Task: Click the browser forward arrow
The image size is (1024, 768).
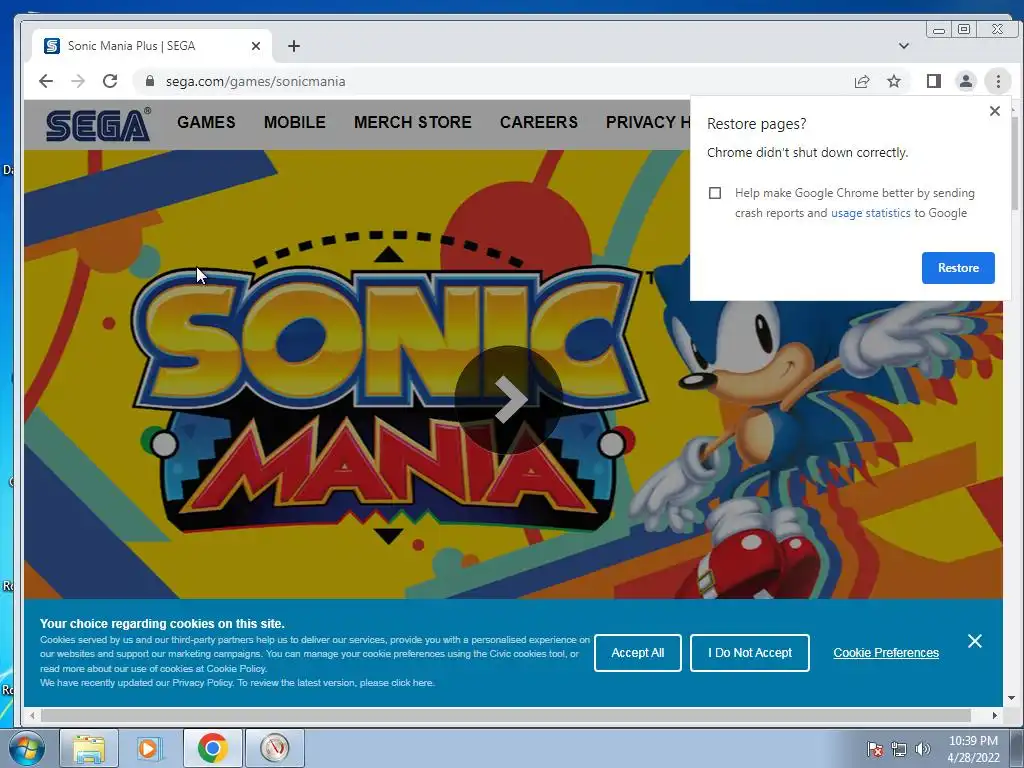Action: (x=78, y=81)
